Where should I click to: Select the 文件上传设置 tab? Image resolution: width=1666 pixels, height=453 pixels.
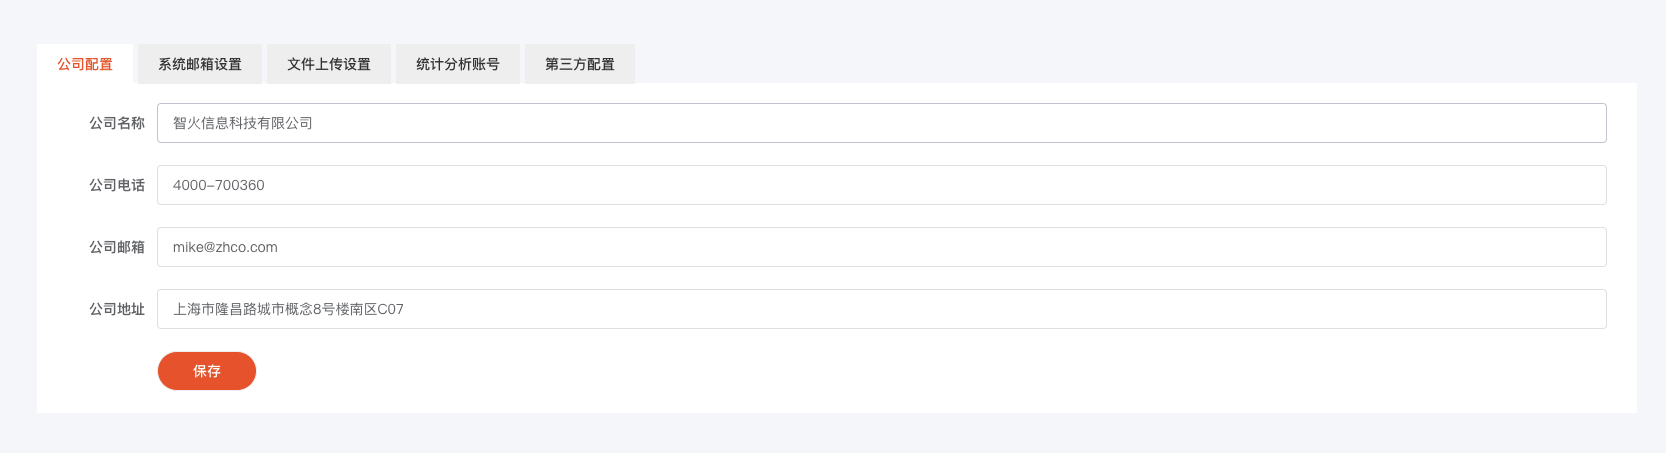(329, 64)
